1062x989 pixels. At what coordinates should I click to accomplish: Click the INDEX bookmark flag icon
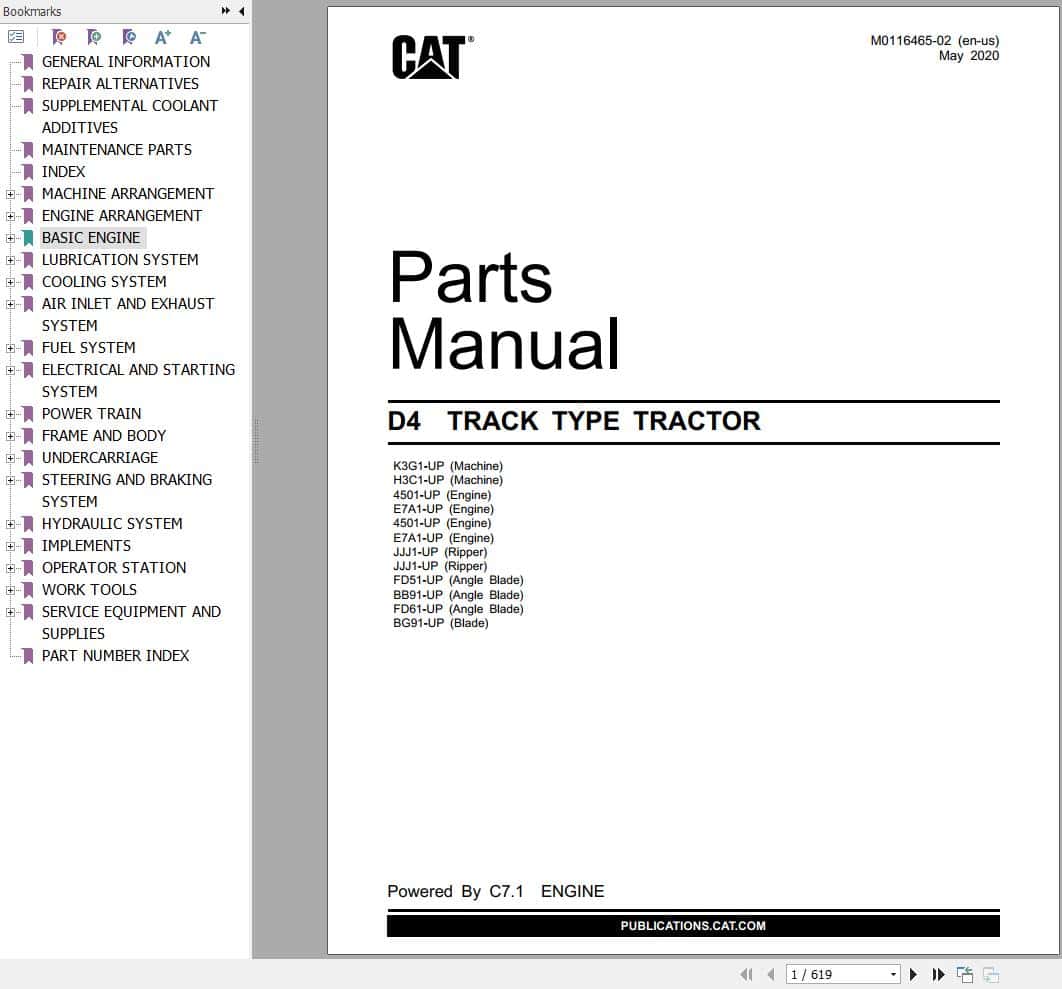click(x=28, y=171)
